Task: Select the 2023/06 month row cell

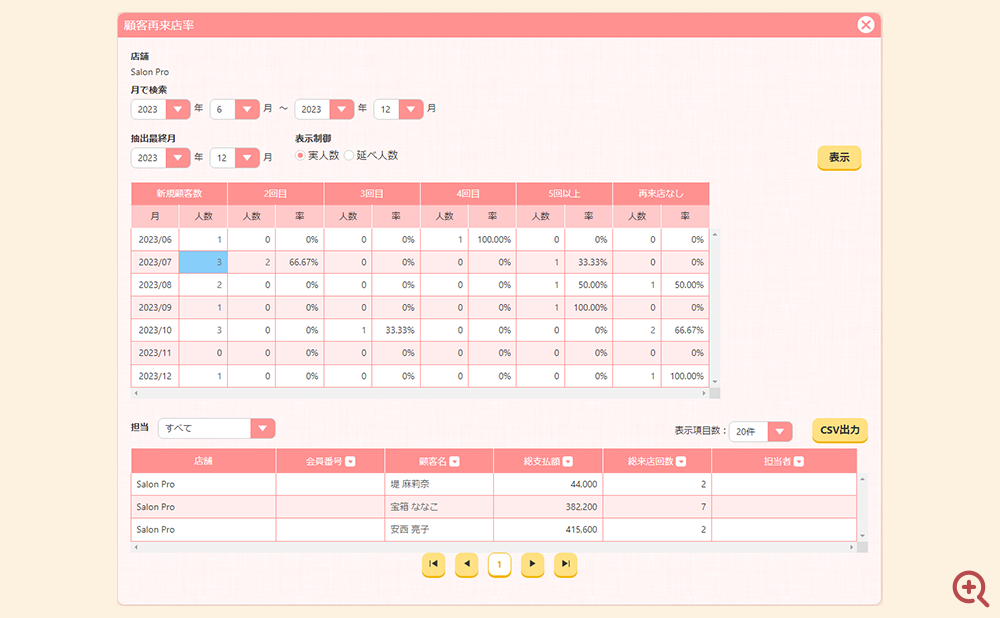Action: coord(155,240)
